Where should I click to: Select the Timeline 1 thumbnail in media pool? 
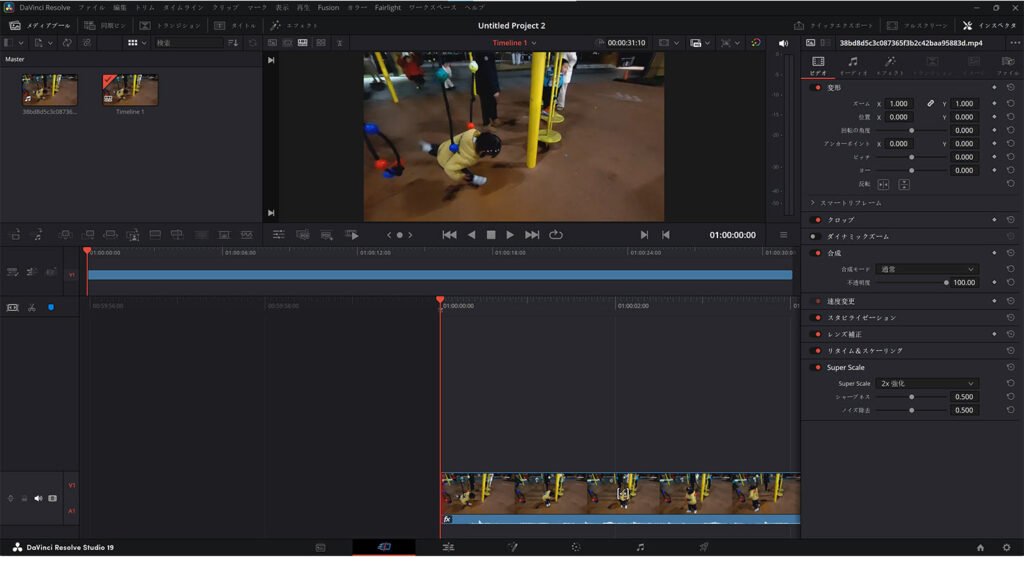(130, 89)
